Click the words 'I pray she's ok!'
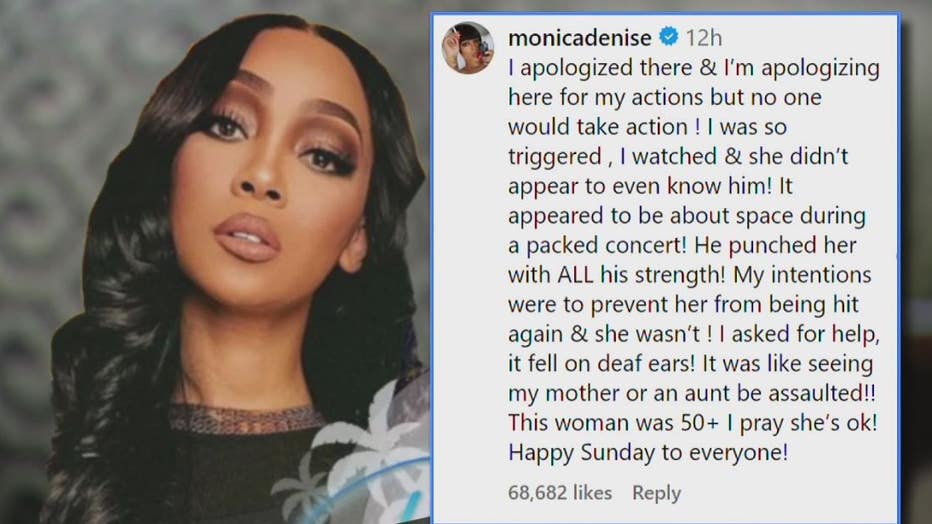This screenshot has width=932, height=524. (x=802, y=424)
